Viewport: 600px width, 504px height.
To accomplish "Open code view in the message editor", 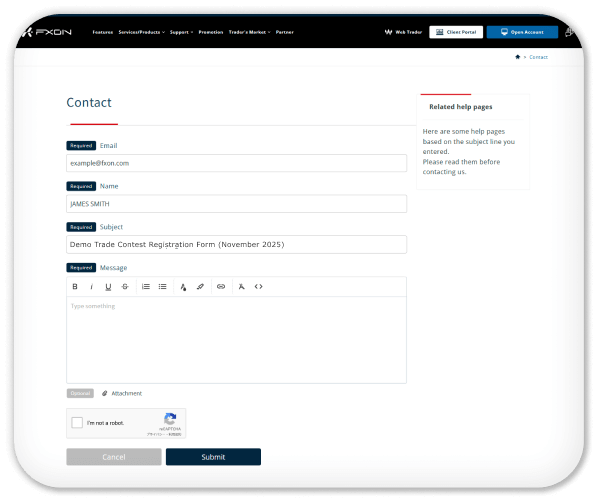I will [259, 287].
